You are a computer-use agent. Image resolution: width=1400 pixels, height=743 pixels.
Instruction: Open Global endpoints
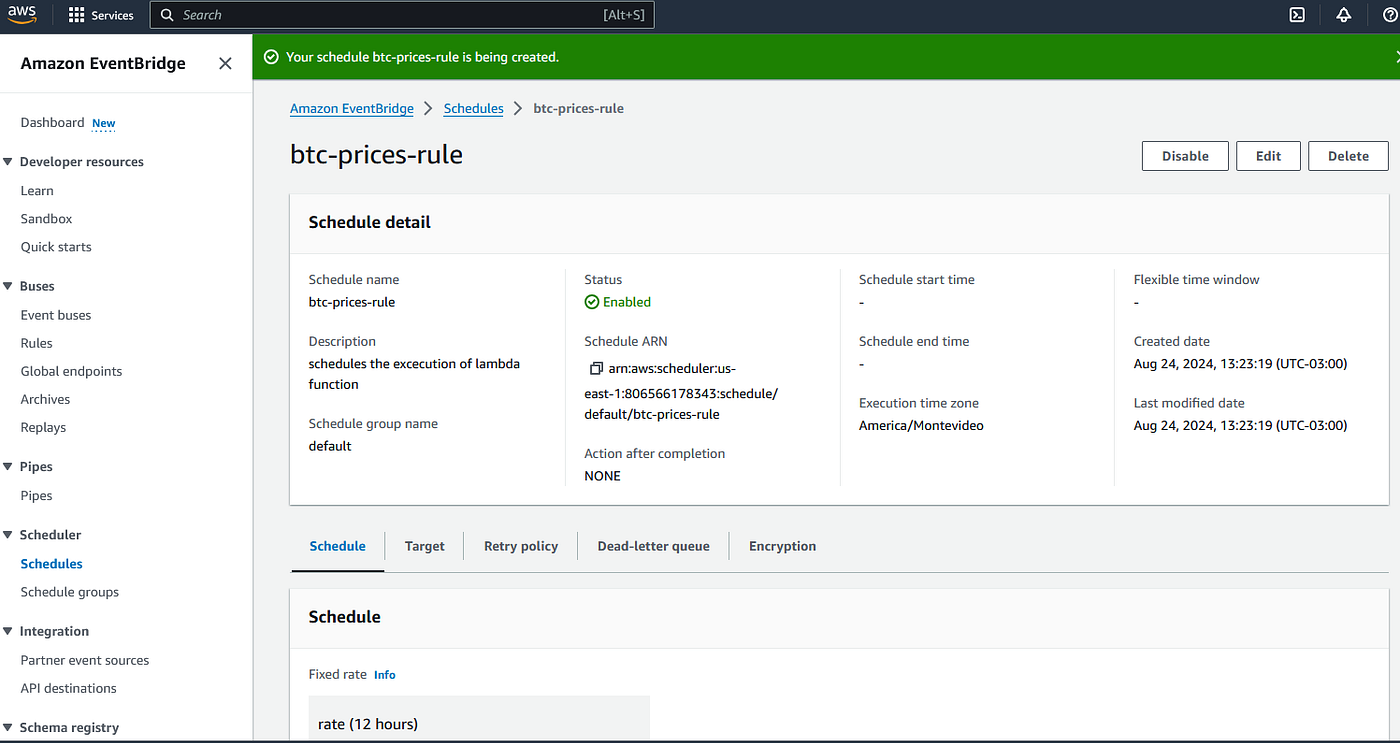[71, 370]
